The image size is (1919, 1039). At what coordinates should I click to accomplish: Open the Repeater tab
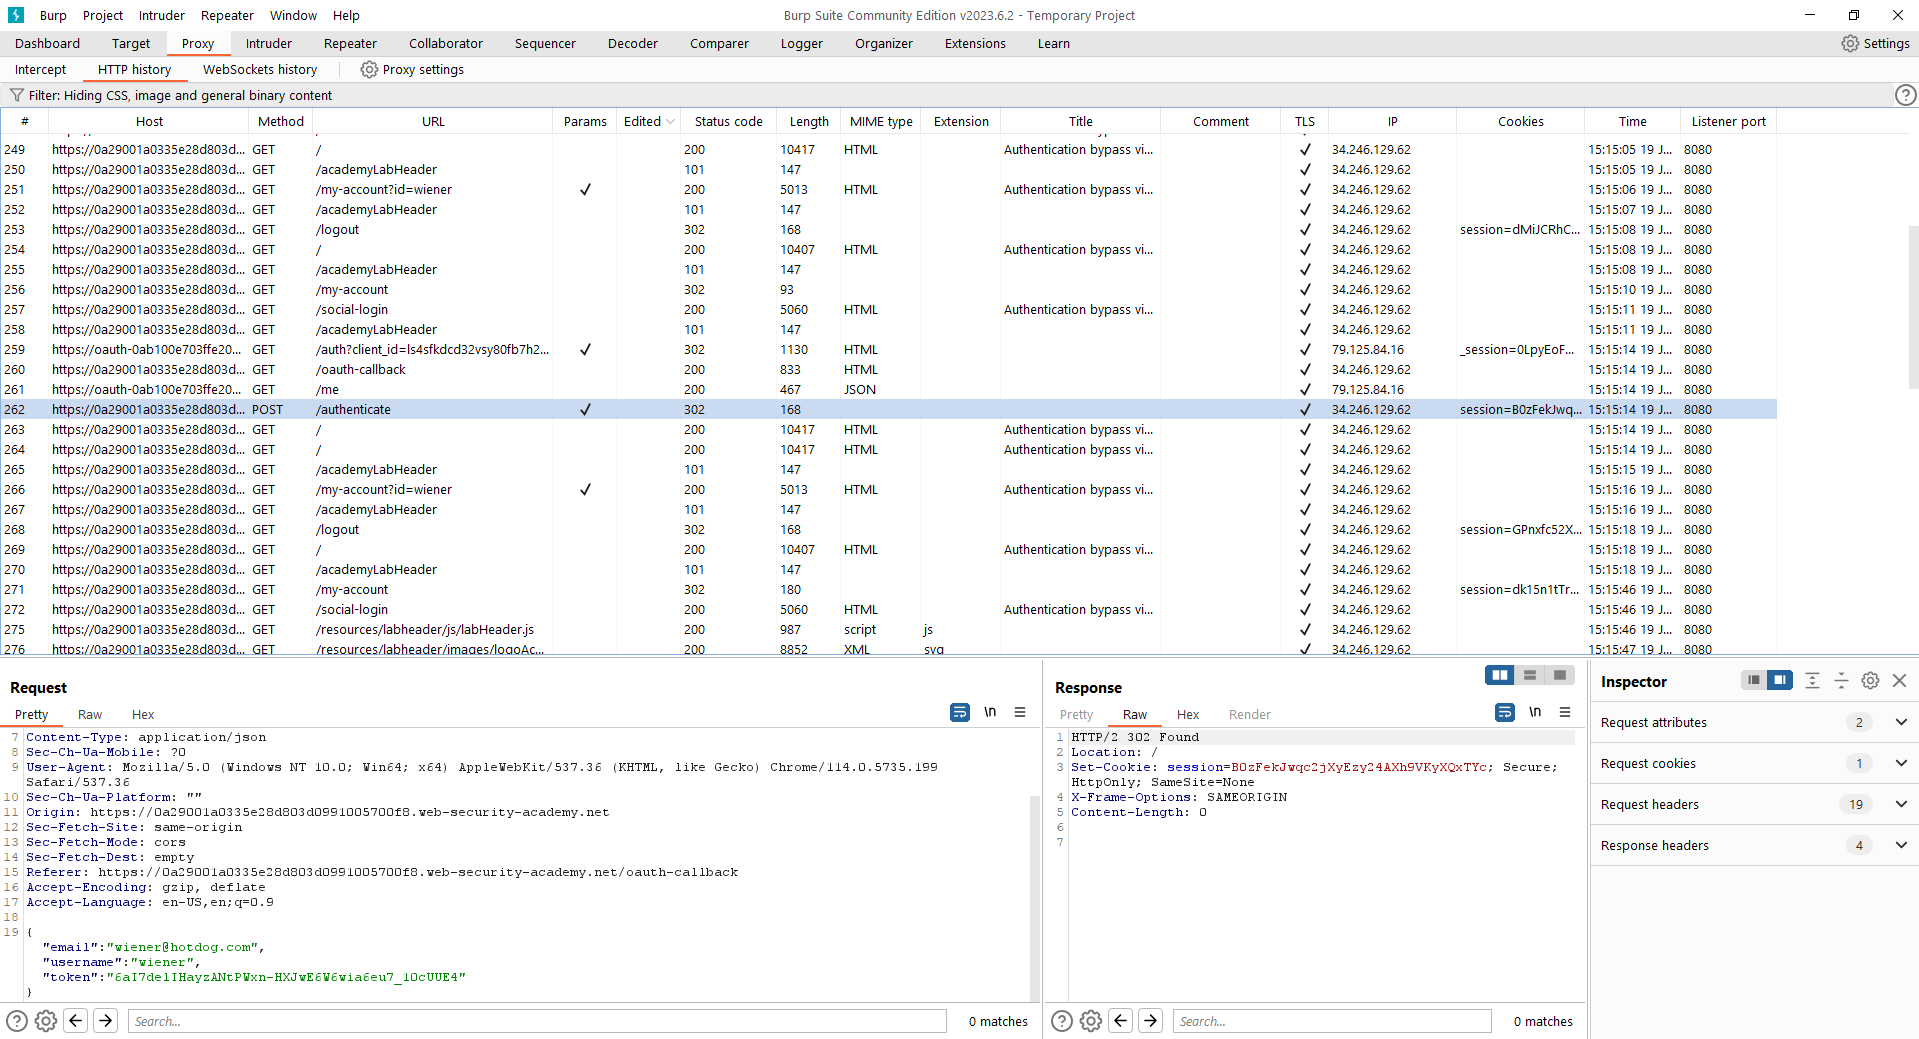pos(350,43)
